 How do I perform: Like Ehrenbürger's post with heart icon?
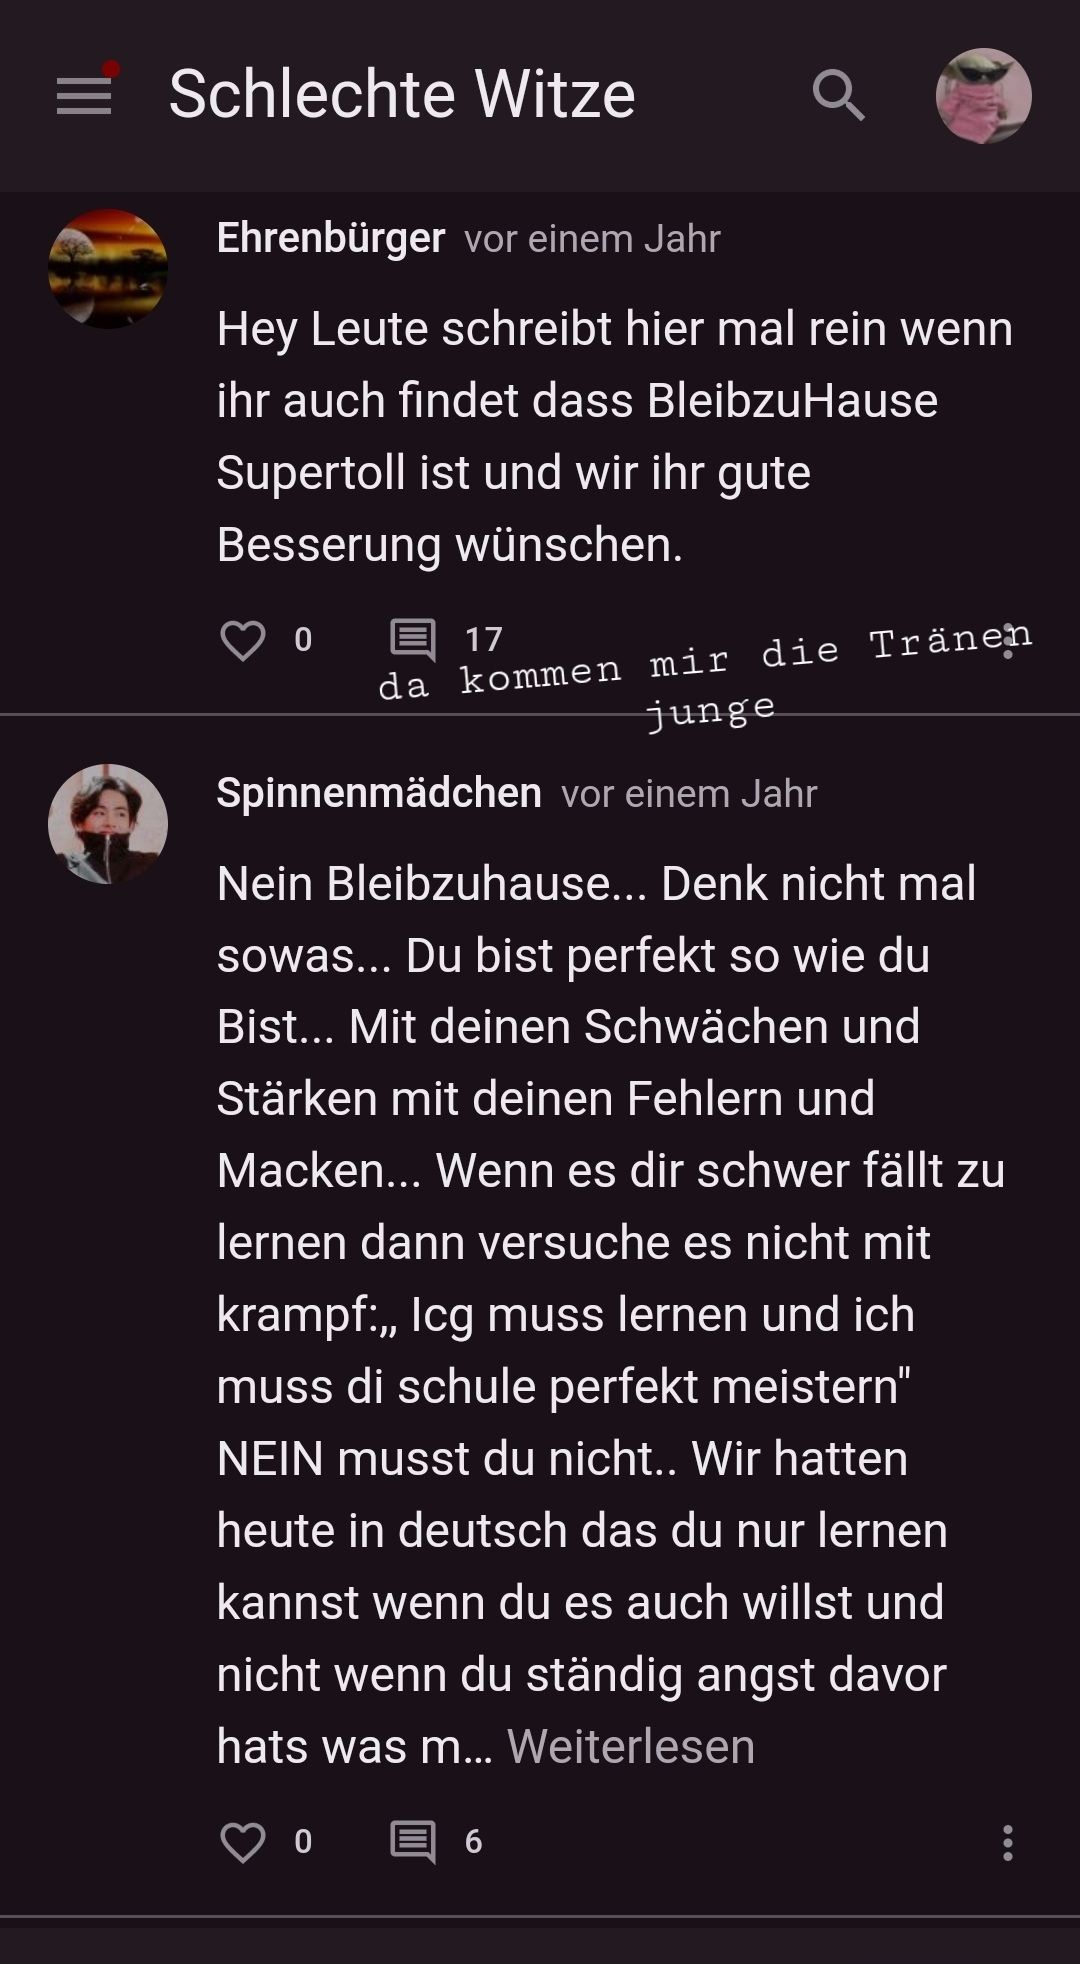[x=243, y=640]
